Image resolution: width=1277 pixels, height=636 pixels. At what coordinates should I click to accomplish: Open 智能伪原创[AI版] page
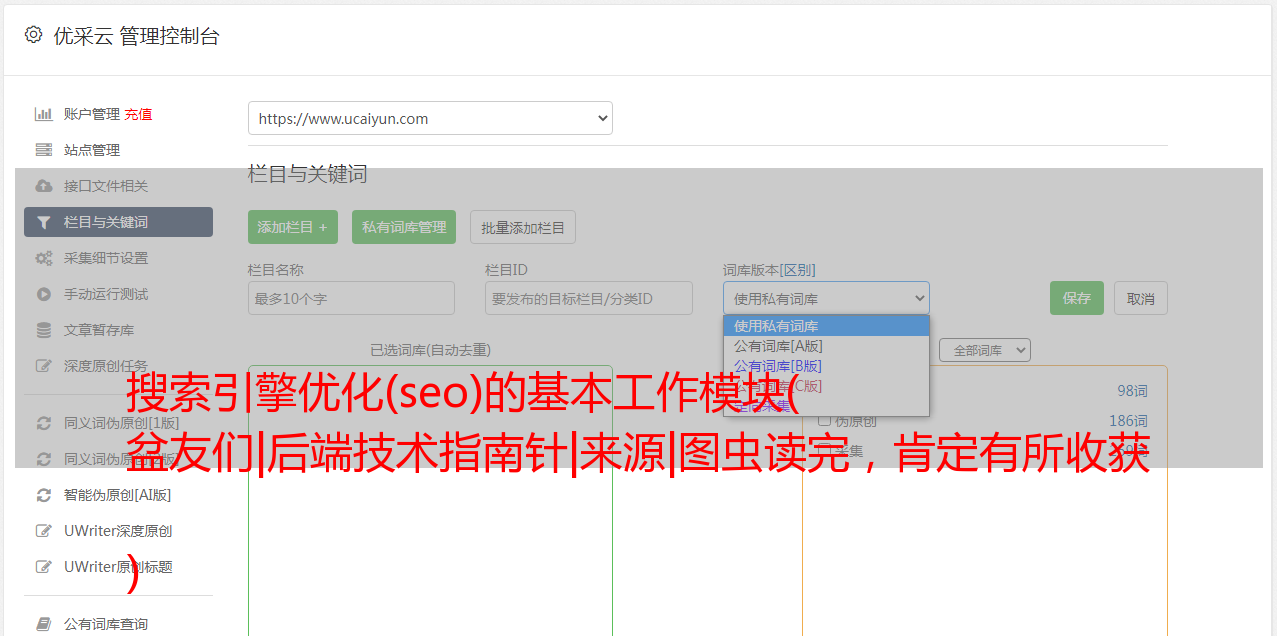pos(118,495)
